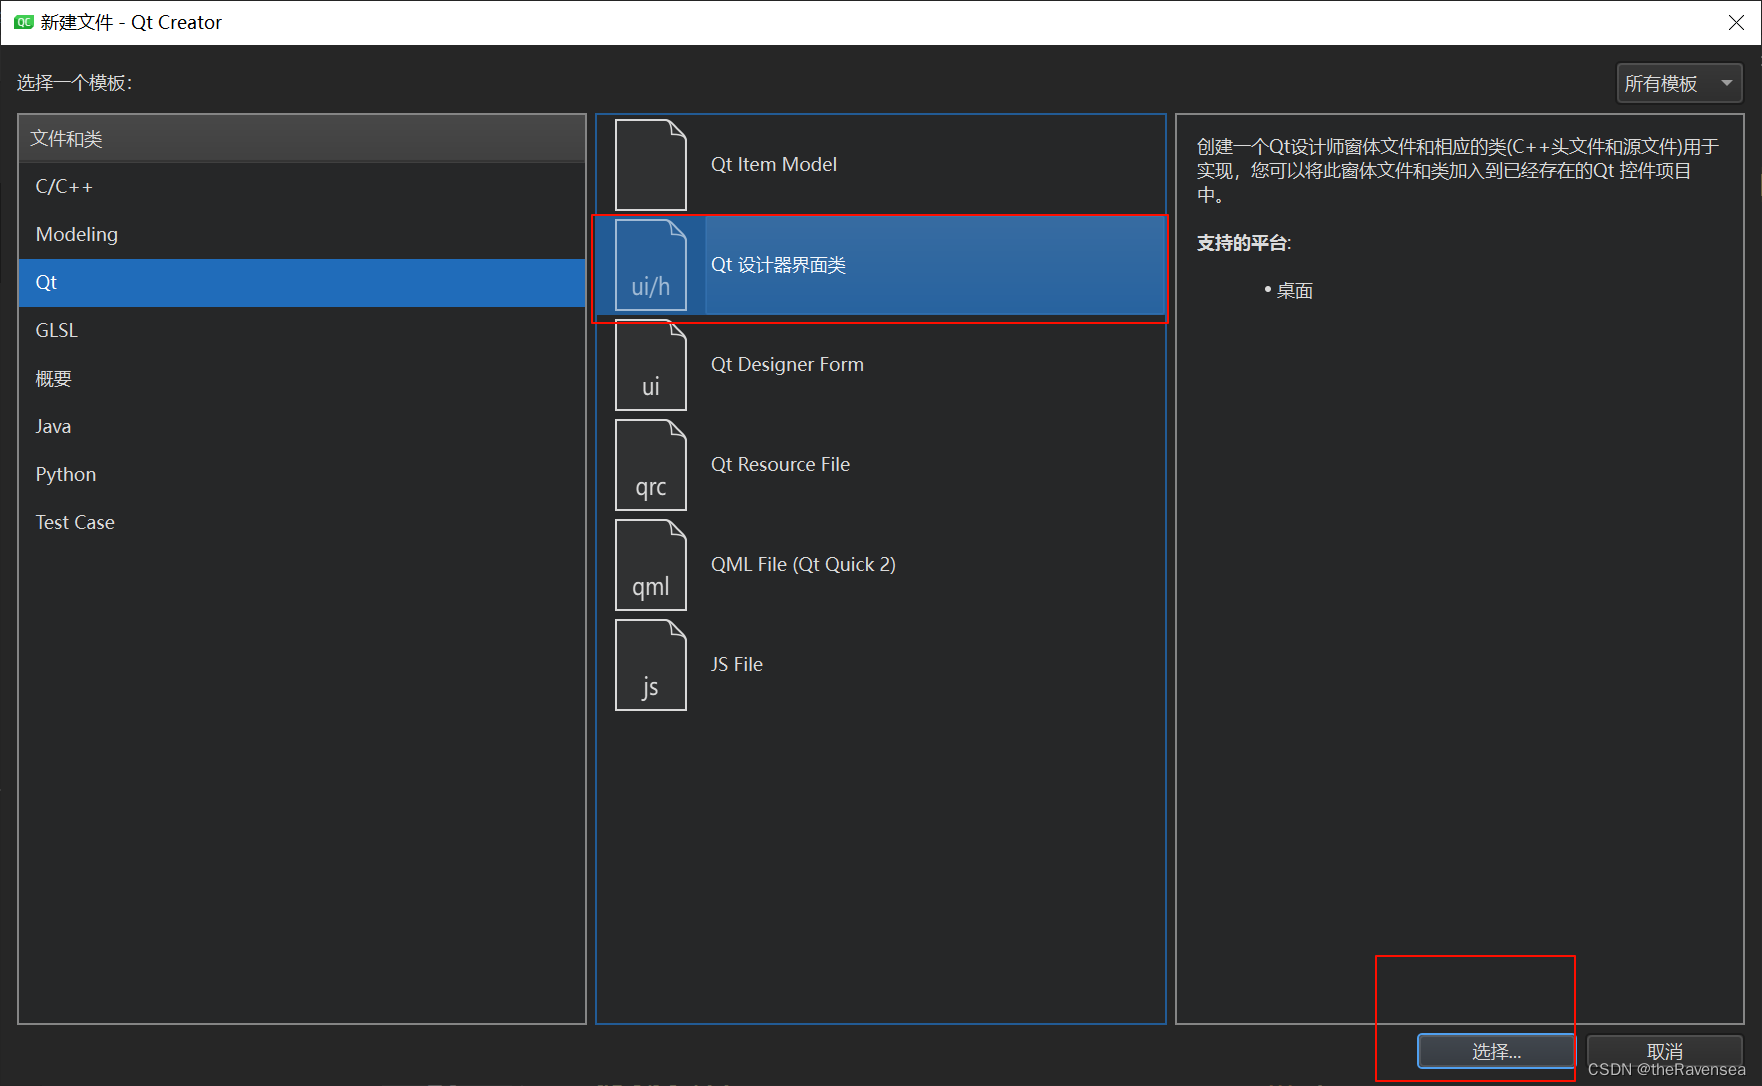Choose the Python category
Image resolution: width=1762 pixels, height=1086 pixels.
302,475
